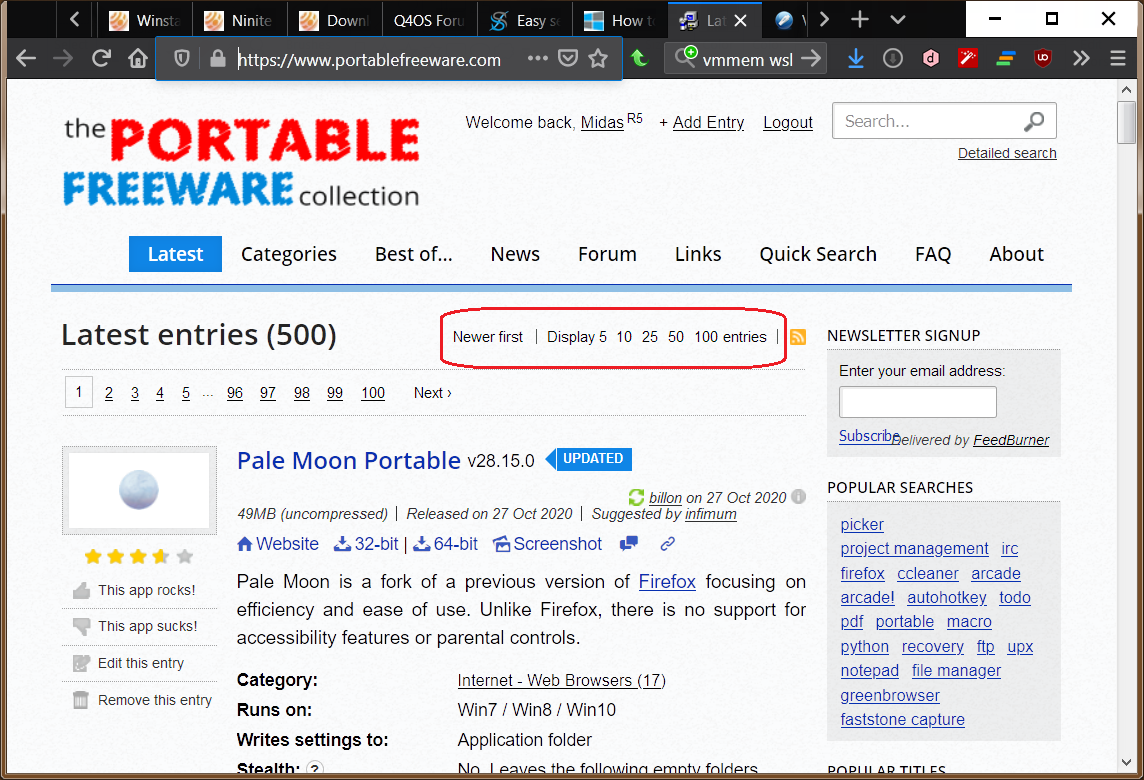Screen dimensions: 1144x780
Task: Open the Quick Search menu item
Action: click(818, 254)
